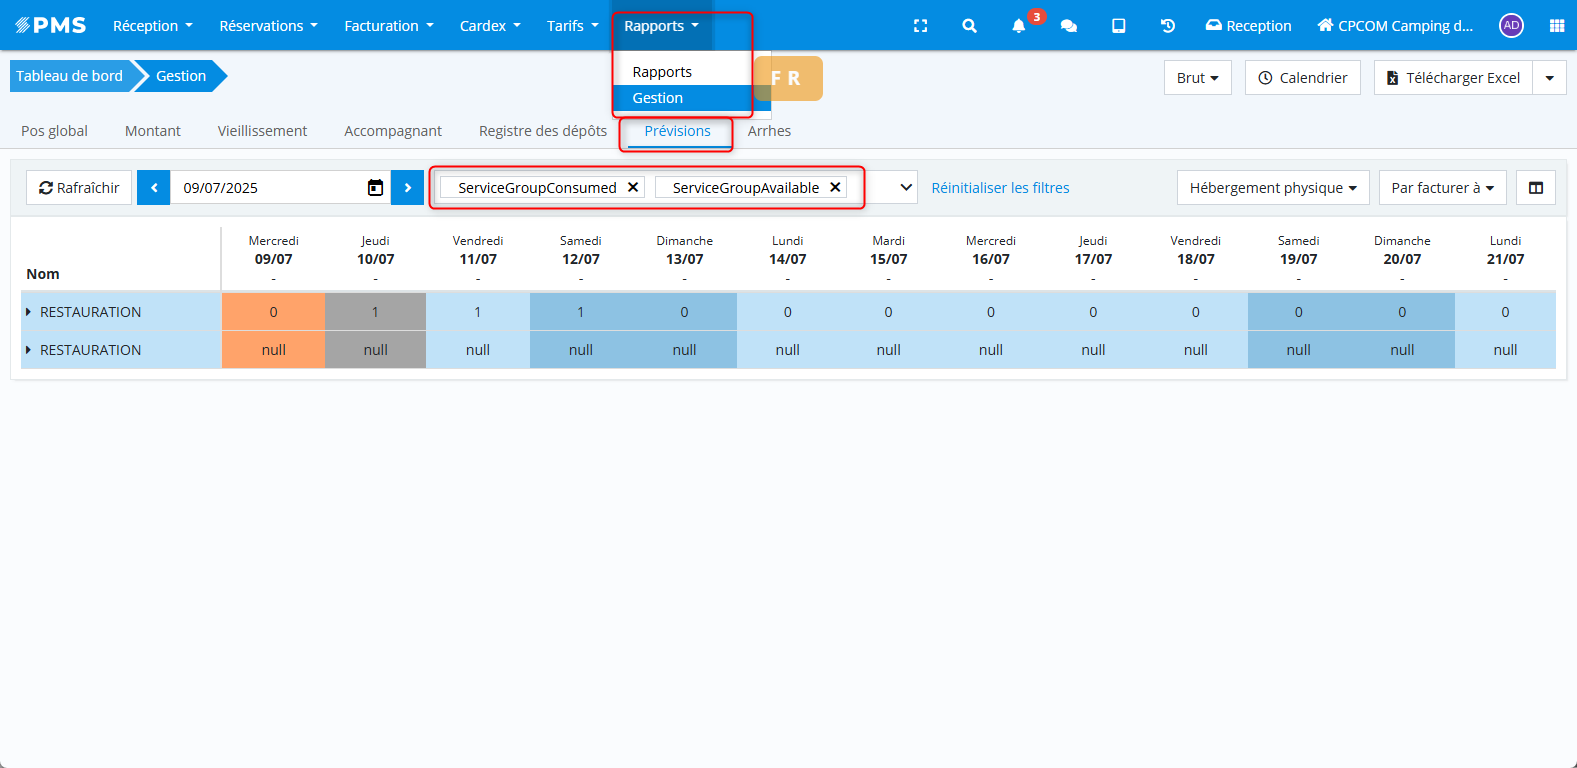Image resolution: width=1577 pixels, height=768 pixels.
Task: Click Réinitialiser les filtres link
Action: click(1000, 188)
